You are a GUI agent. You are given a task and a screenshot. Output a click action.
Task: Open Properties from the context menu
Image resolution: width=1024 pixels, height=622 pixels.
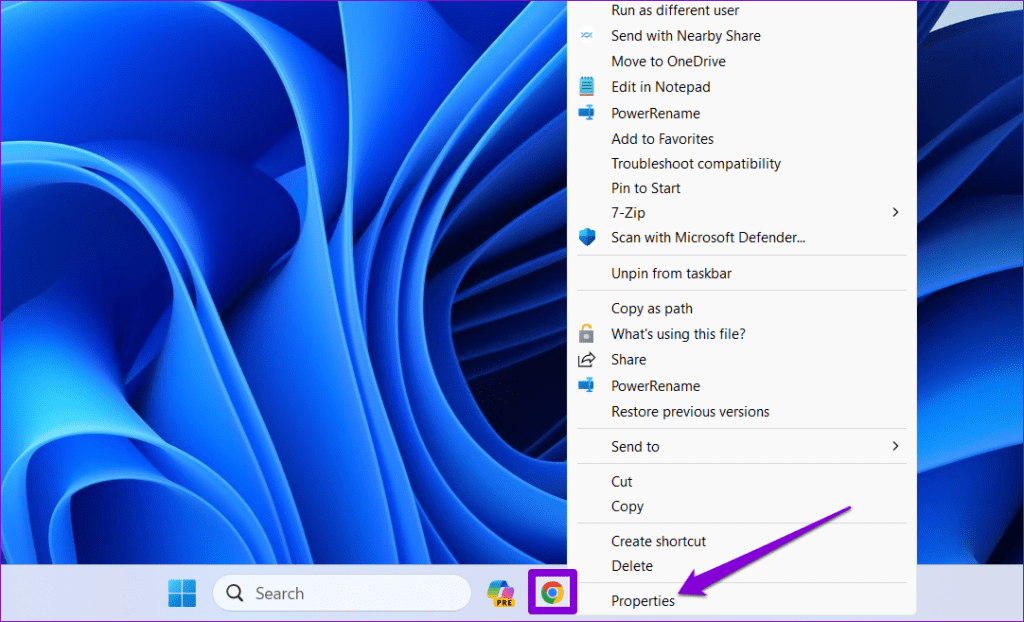click(x=643, y=601)
